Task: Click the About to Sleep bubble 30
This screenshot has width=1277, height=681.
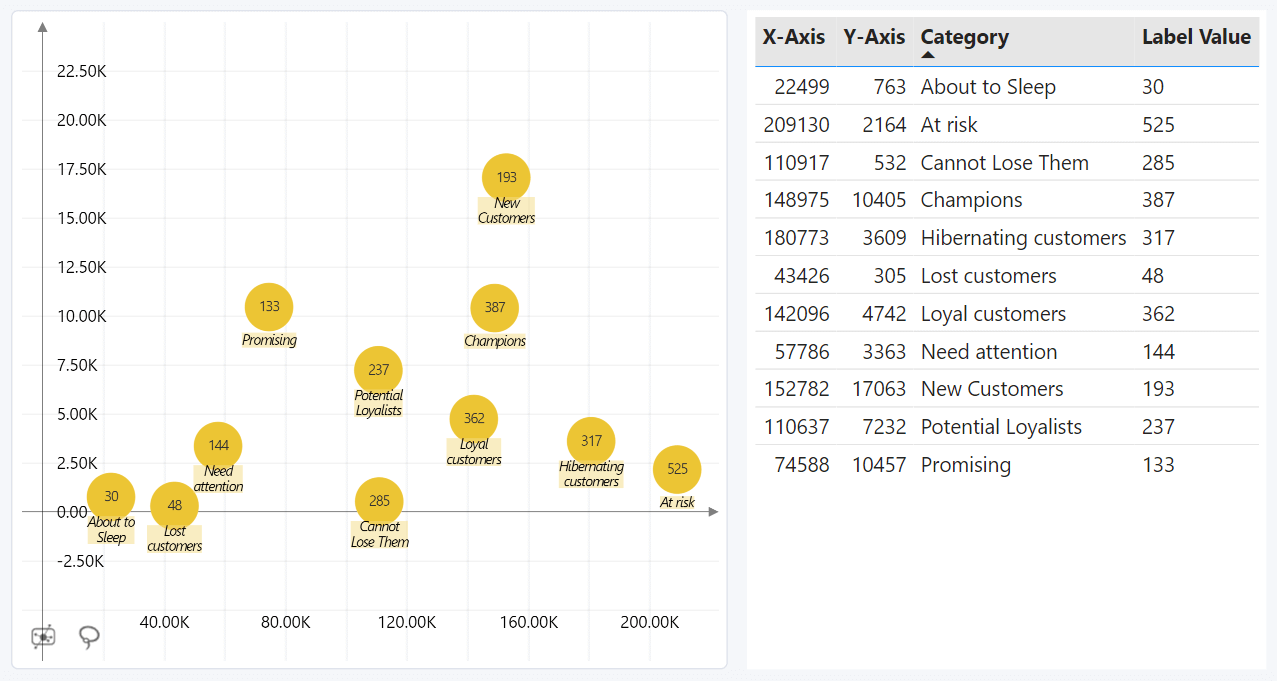Action: [x=111, y=496]
